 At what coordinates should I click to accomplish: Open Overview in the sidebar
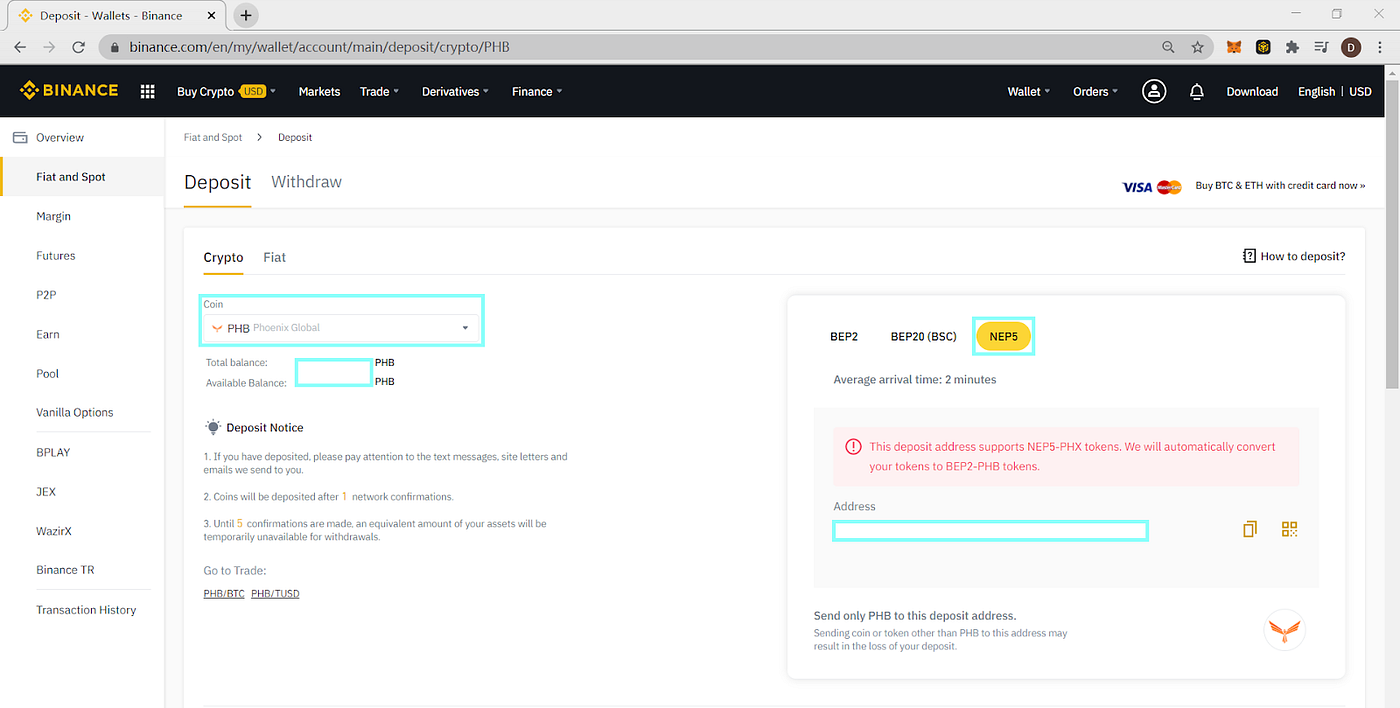point(60,137)
